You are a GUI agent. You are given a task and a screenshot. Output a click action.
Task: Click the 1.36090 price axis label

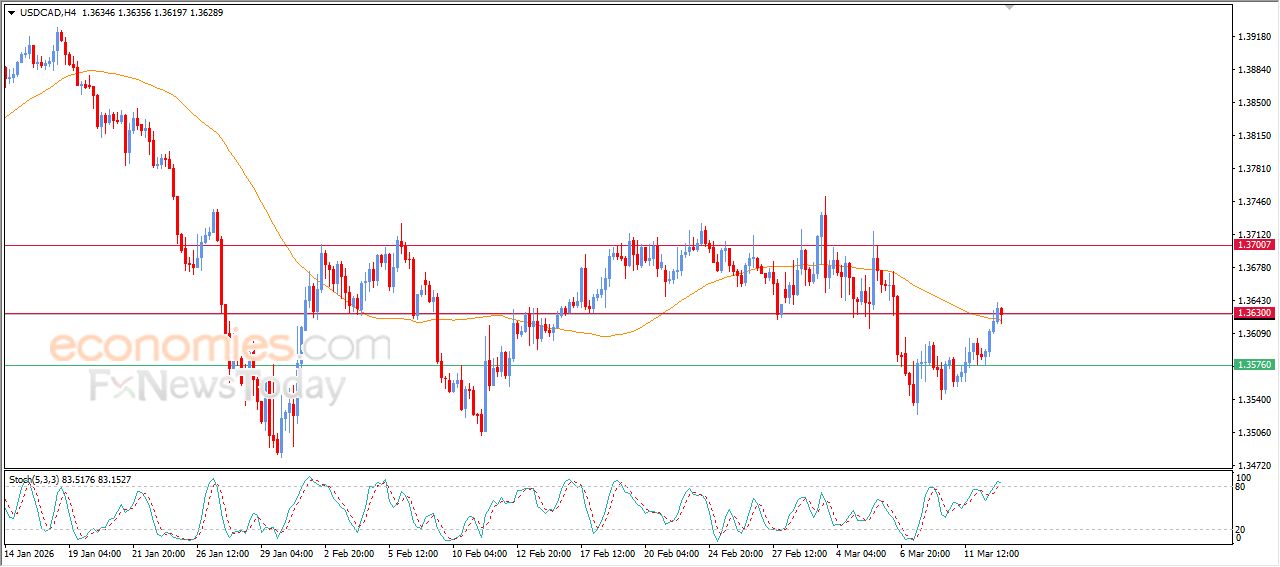click(1254, 333)
